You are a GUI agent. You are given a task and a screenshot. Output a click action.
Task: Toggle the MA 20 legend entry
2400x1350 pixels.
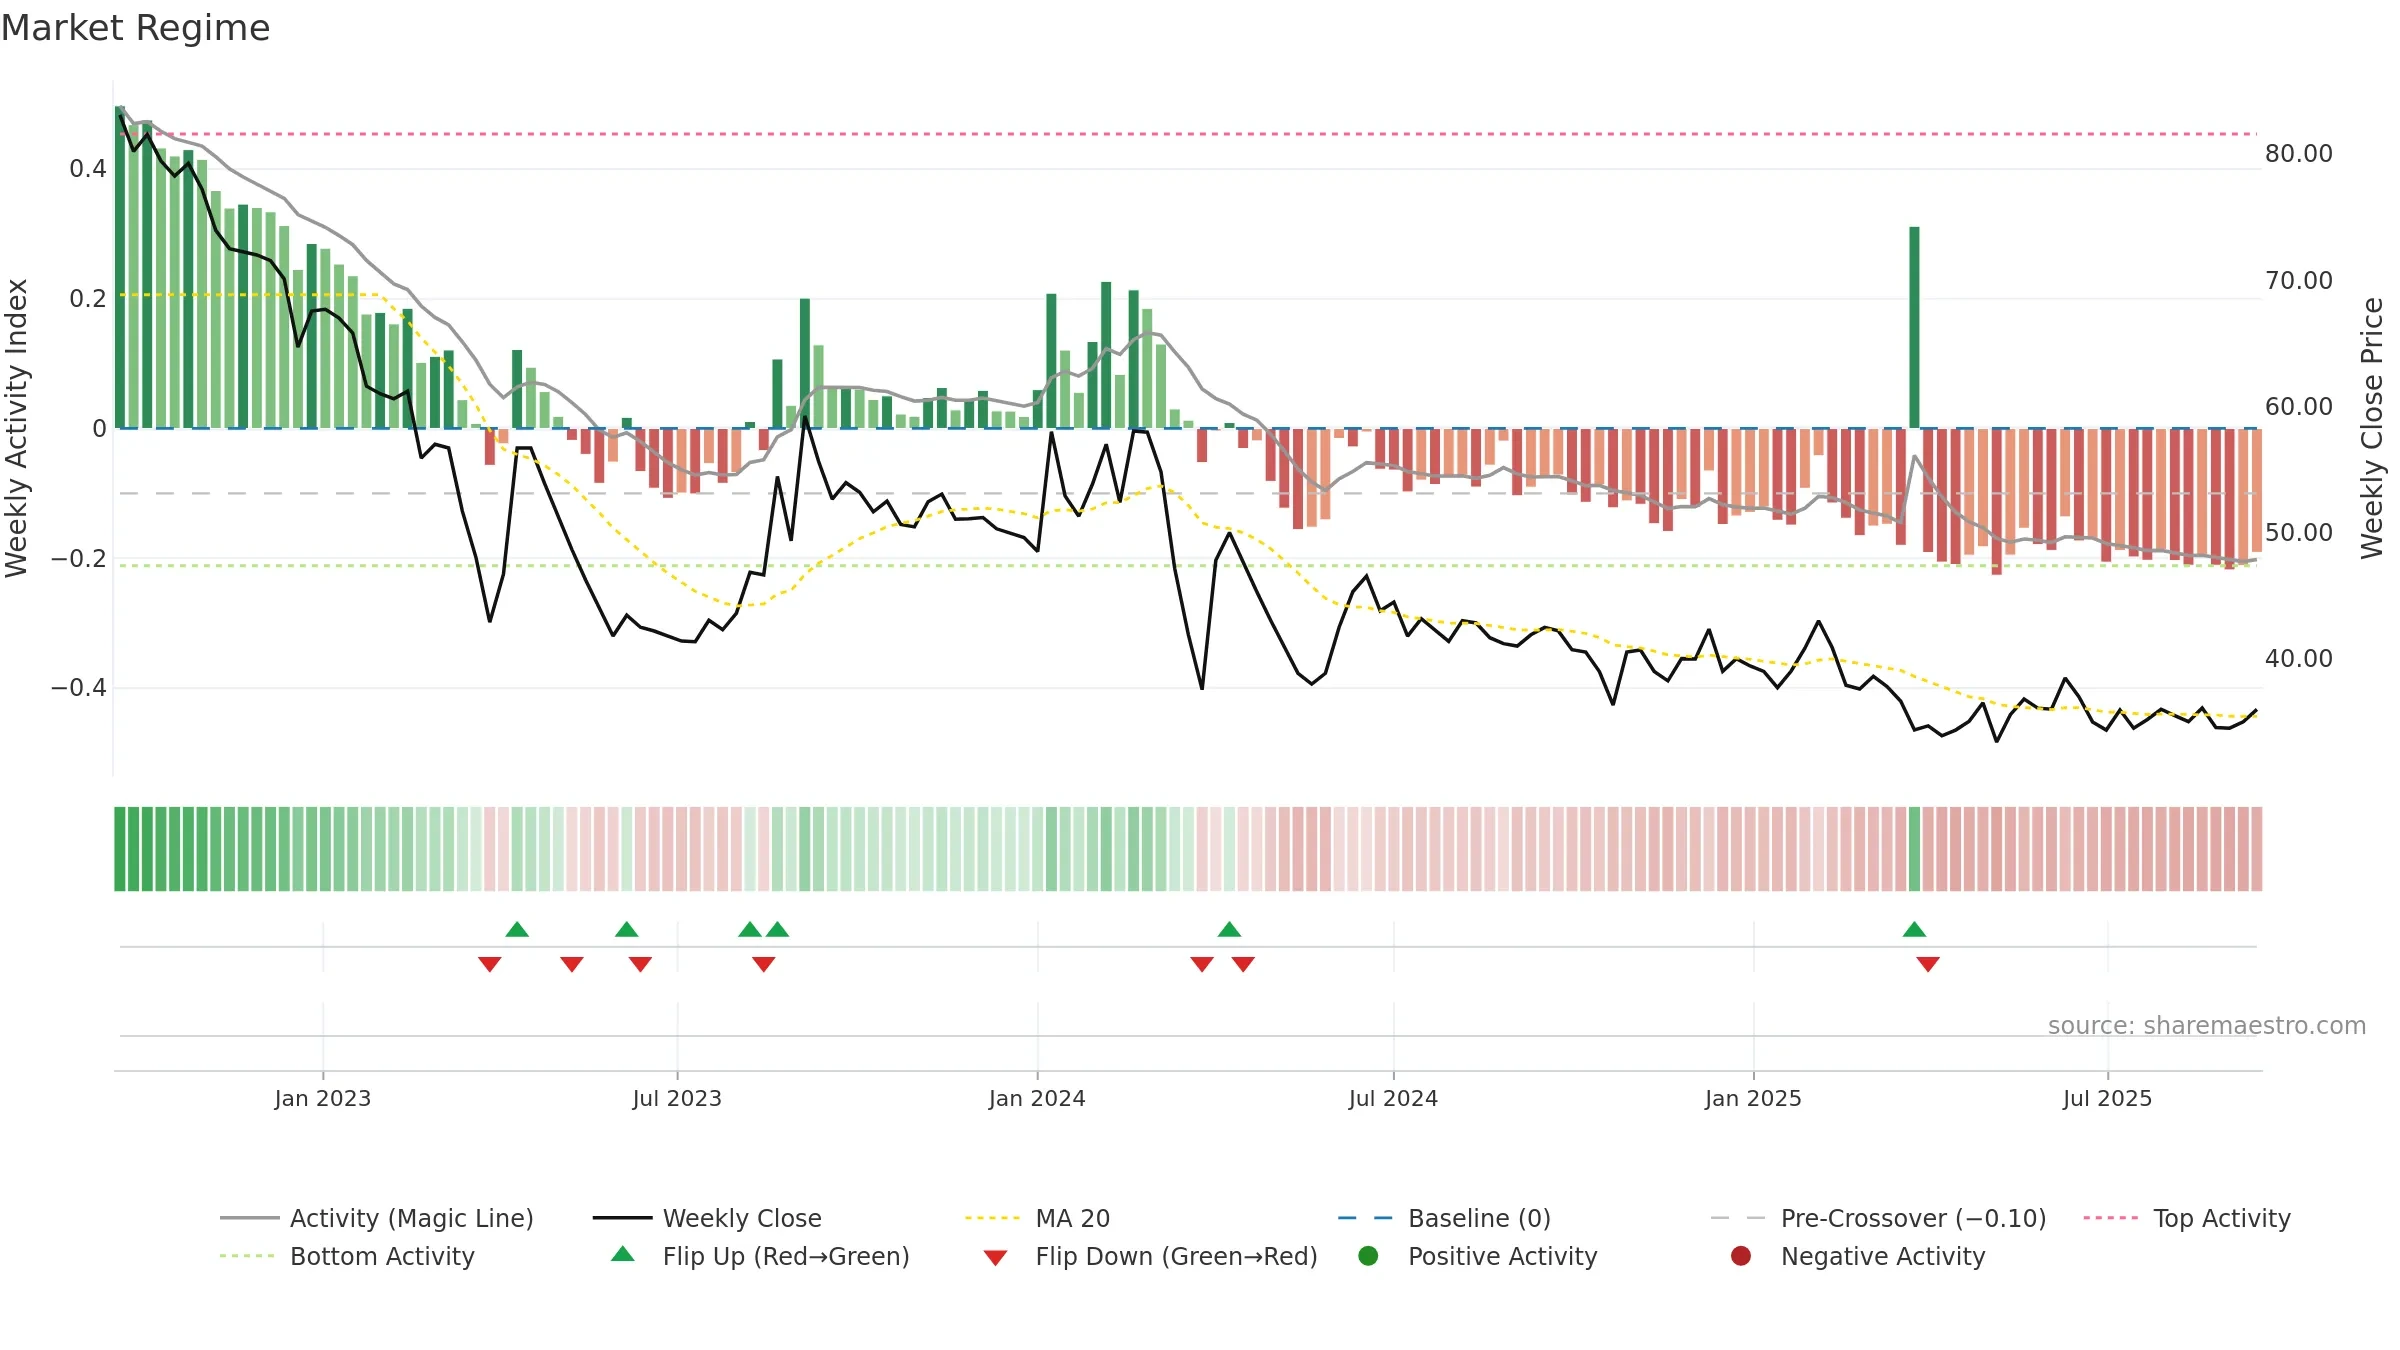(x=1037, y=1218)
